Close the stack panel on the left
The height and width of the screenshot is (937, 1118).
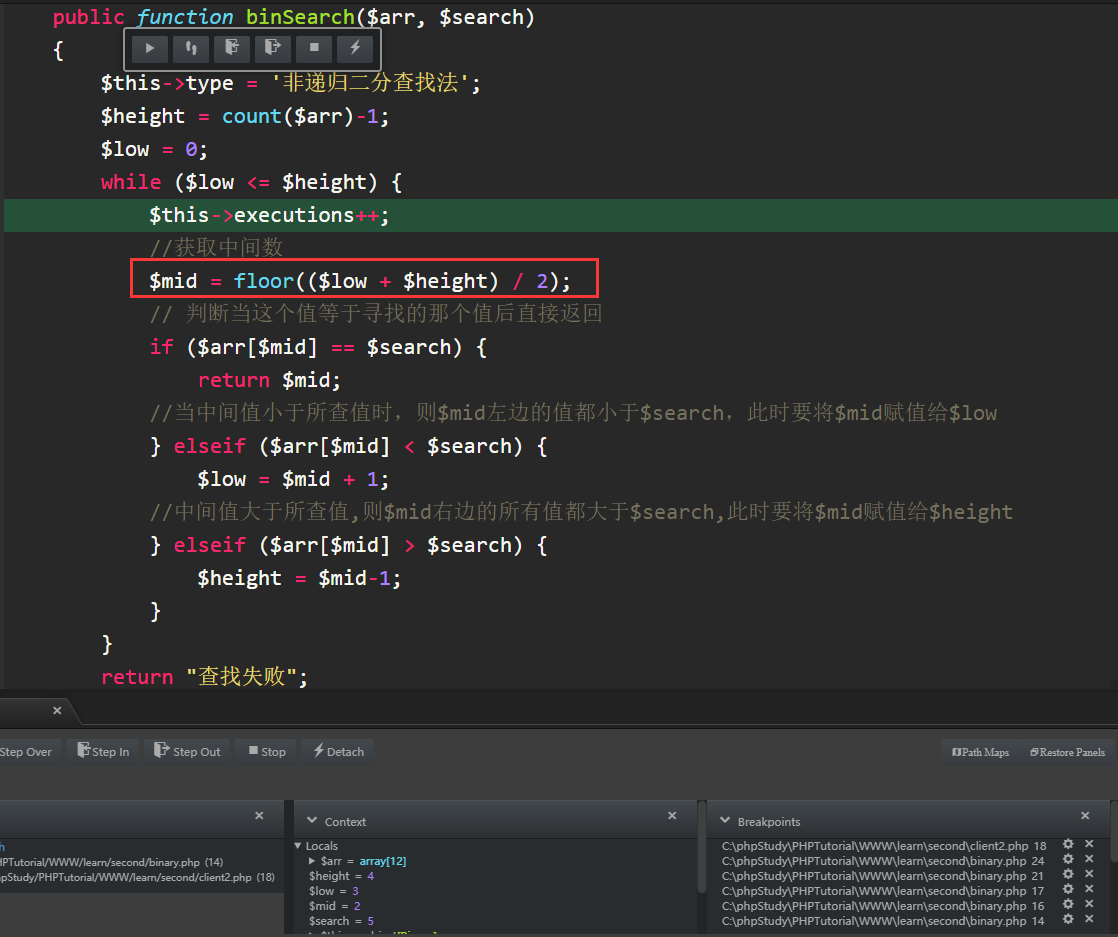[x=260, y=816]
